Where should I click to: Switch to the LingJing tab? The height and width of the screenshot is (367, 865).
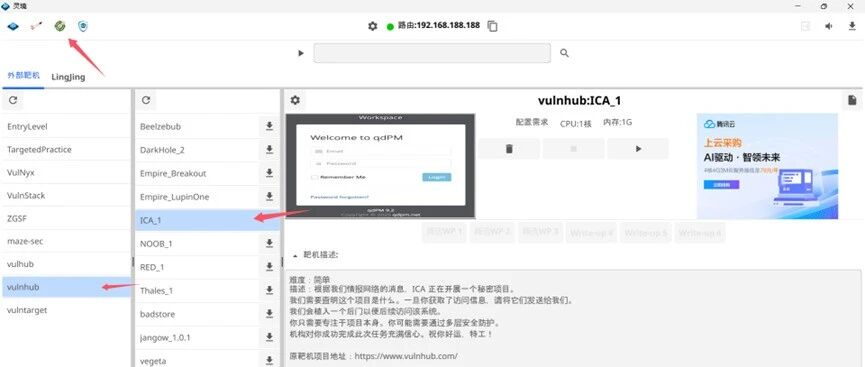coord(68,77)
